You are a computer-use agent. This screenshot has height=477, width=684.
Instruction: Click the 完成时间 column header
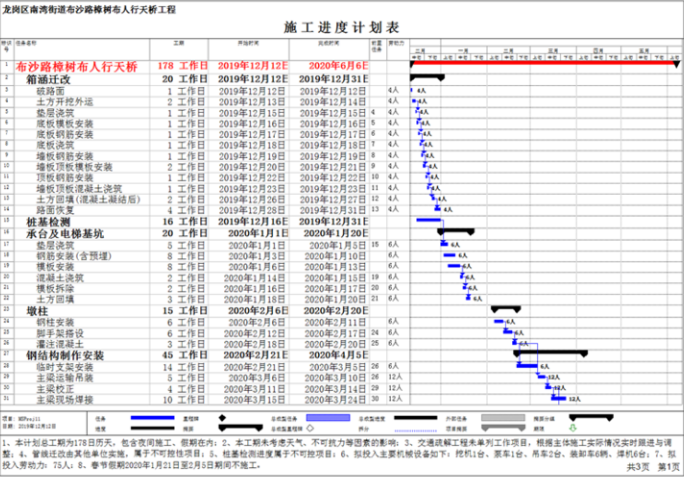[329, 45]
